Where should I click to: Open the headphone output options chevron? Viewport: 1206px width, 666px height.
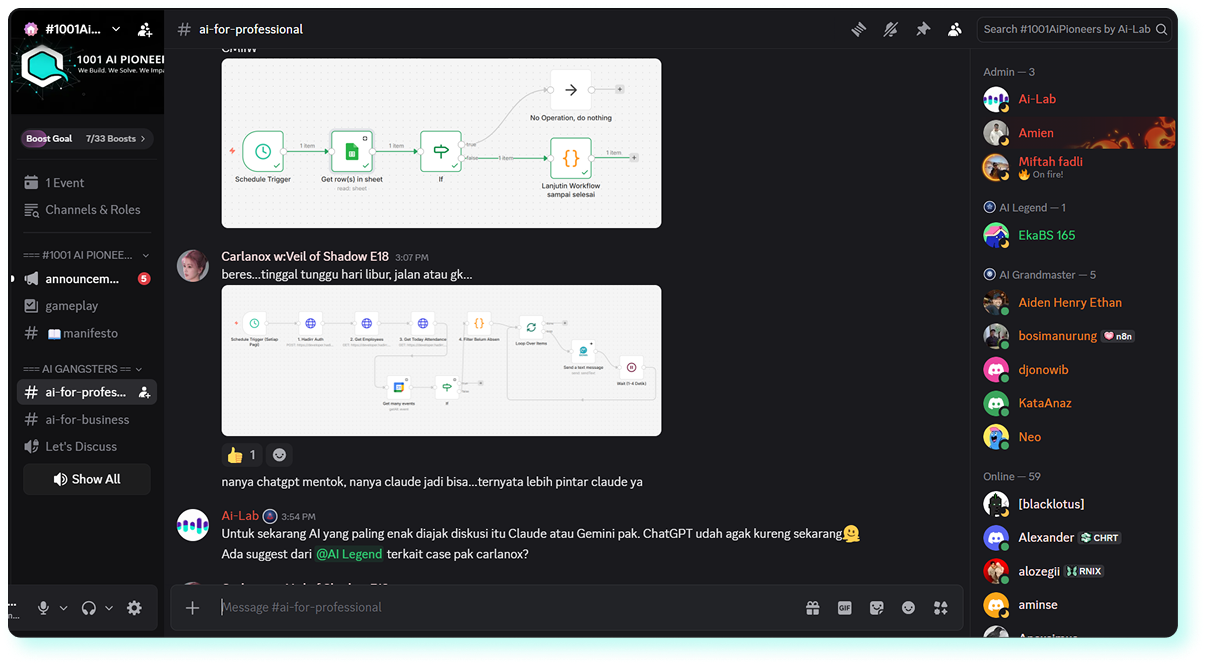click(x=109, y=608)
